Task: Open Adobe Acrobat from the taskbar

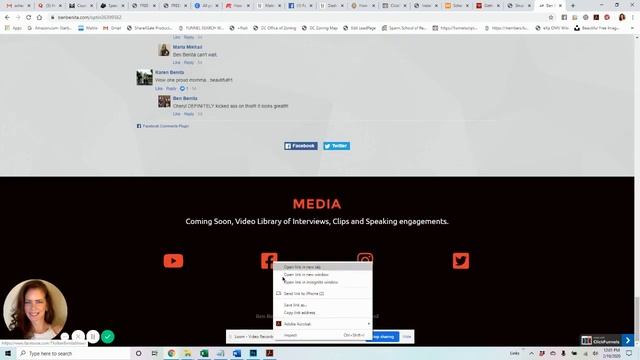Action: (x=269, y=353)
